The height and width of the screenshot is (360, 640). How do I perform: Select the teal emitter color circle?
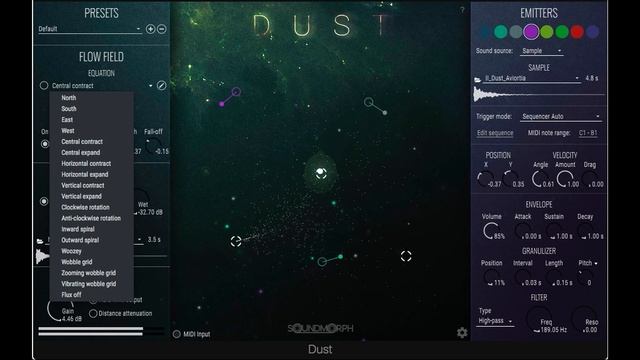501,31
